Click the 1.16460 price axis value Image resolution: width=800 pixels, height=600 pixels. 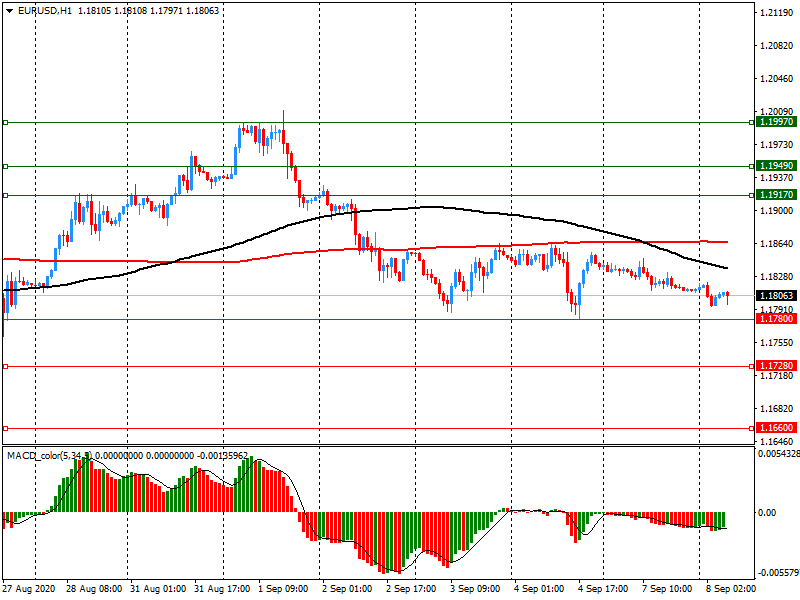point(777,442)
